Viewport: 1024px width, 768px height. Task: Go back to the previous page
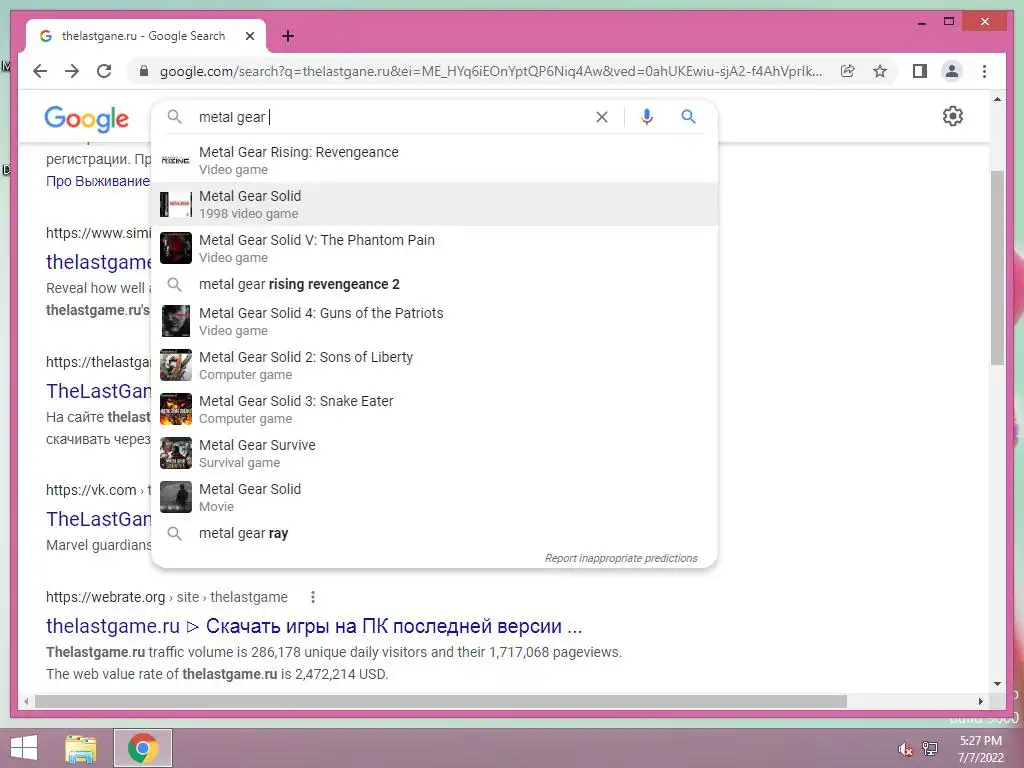click(40, 71)
